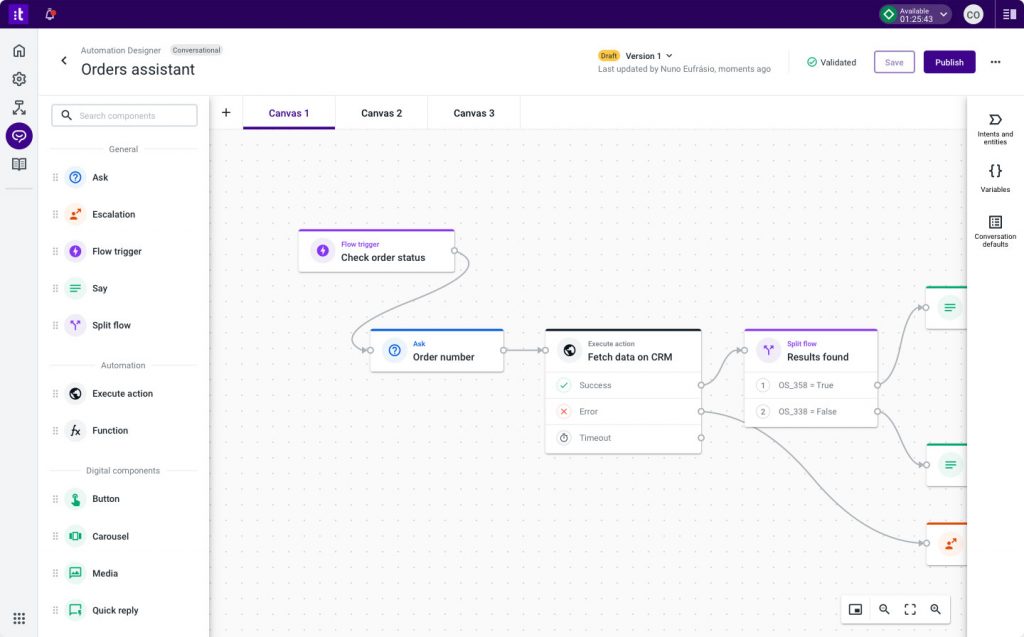The height and width of the screenshot is (637, 1024).
Task: Open the apps grid launcher icon
Action: point(19,618)
